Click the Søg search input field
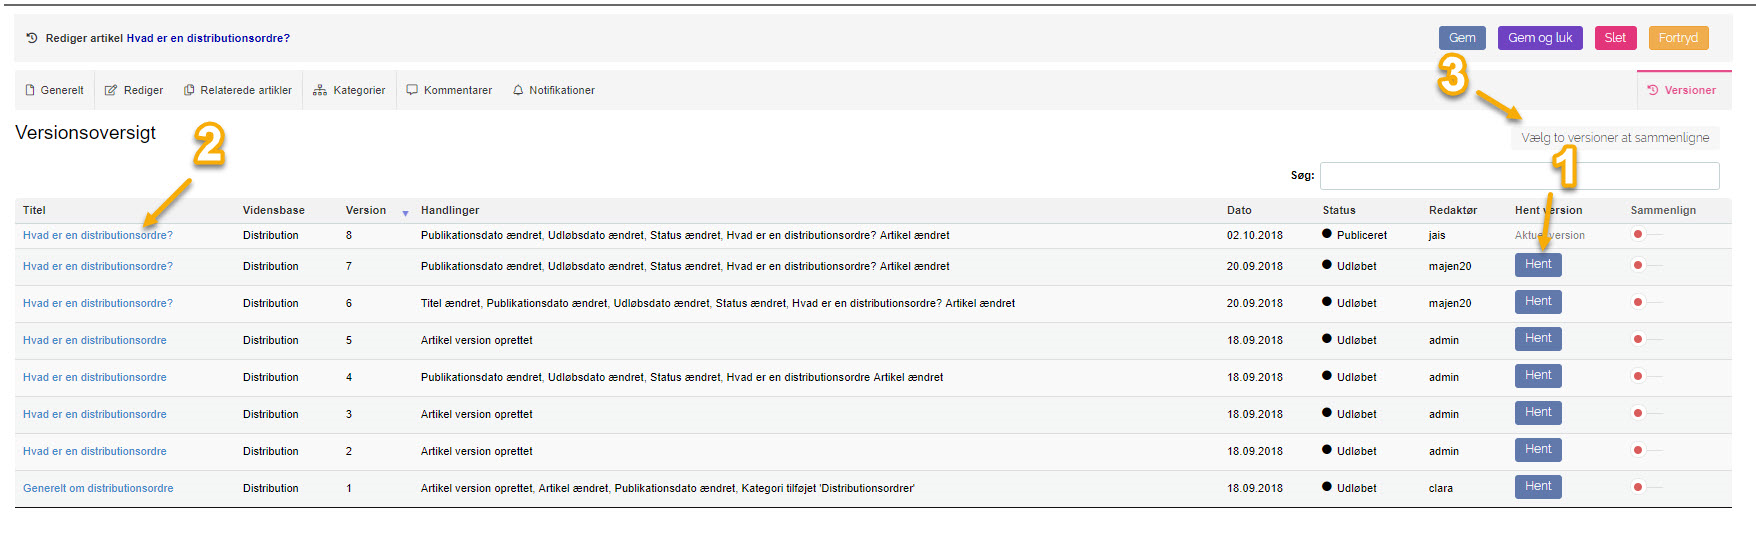 point(1519,176)
